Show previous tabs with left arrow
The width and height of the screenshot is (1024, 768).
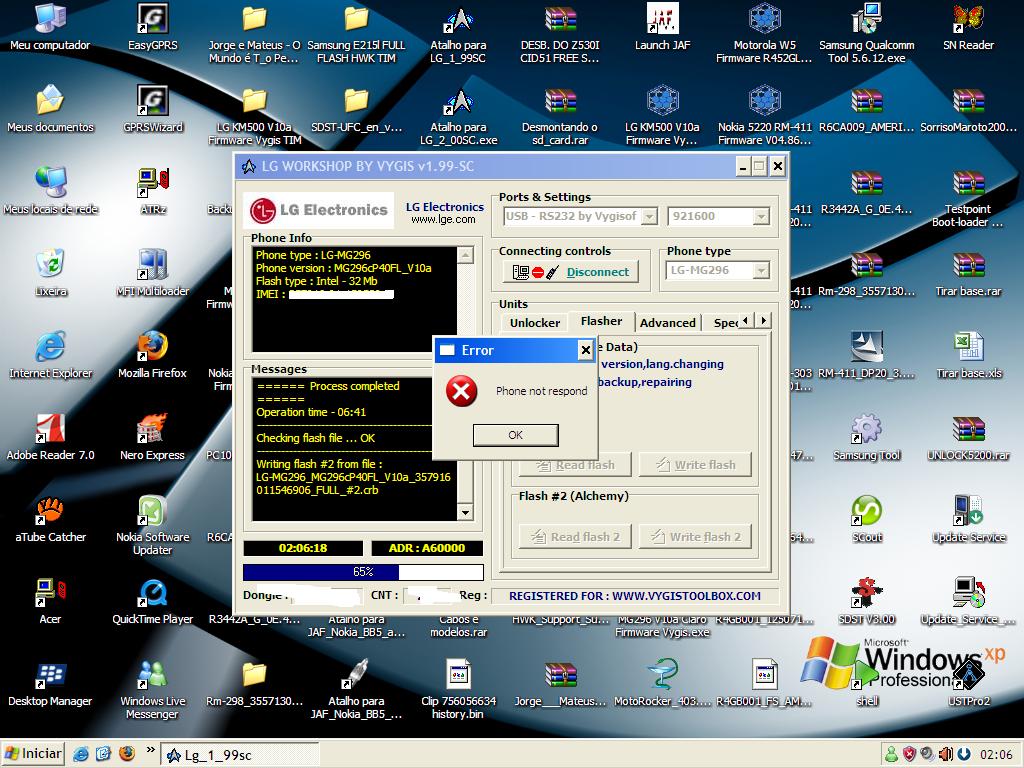(745, 321)
